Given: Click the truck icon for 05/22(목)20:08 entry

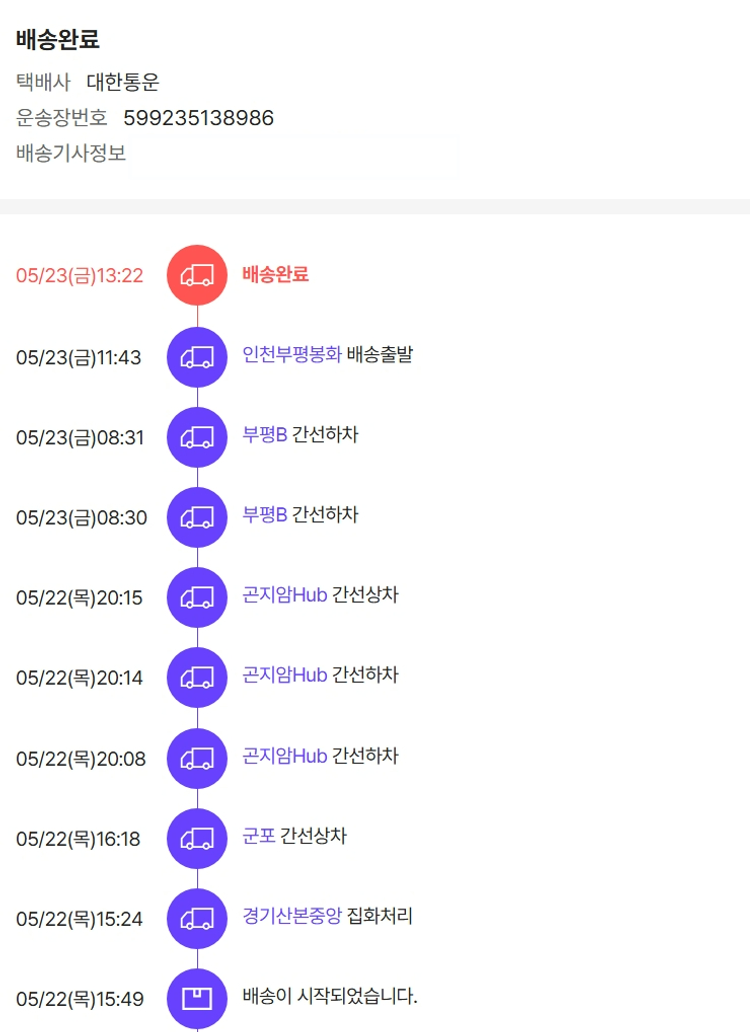Looking at the screenshot, I should (197, 758).
